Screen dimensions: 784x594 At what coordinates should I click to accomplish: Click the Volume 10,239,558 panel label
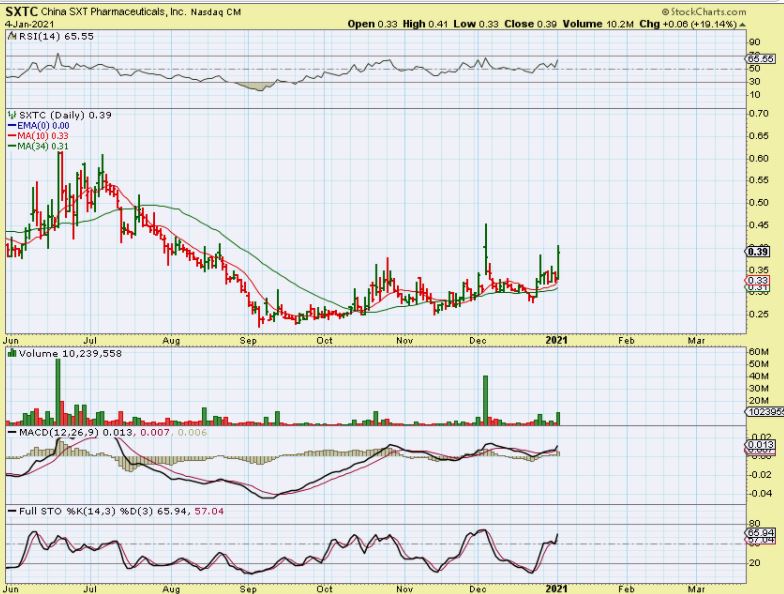click(x=70, y=354)
